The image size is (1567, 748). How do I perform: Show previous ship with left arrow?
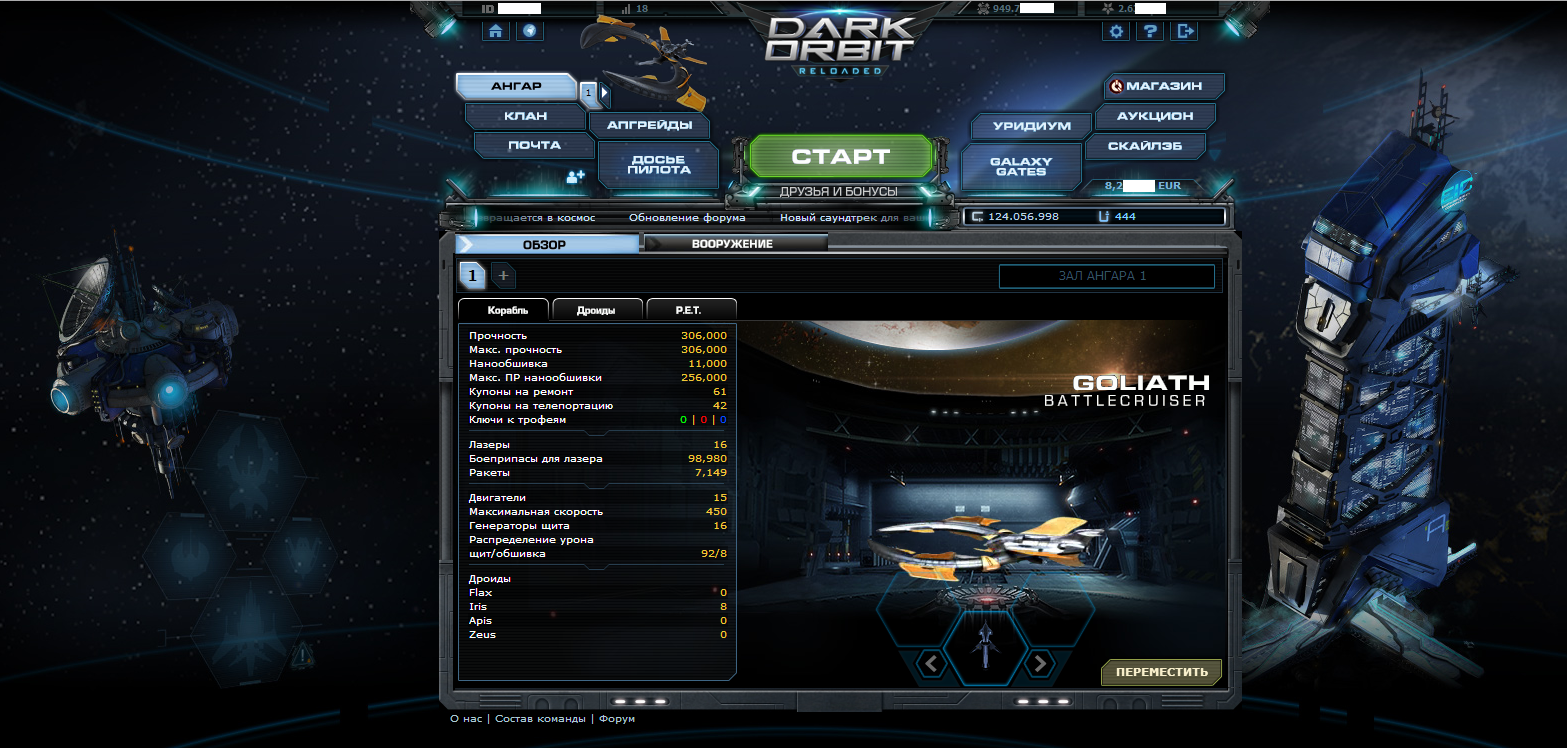click(931, 662)
